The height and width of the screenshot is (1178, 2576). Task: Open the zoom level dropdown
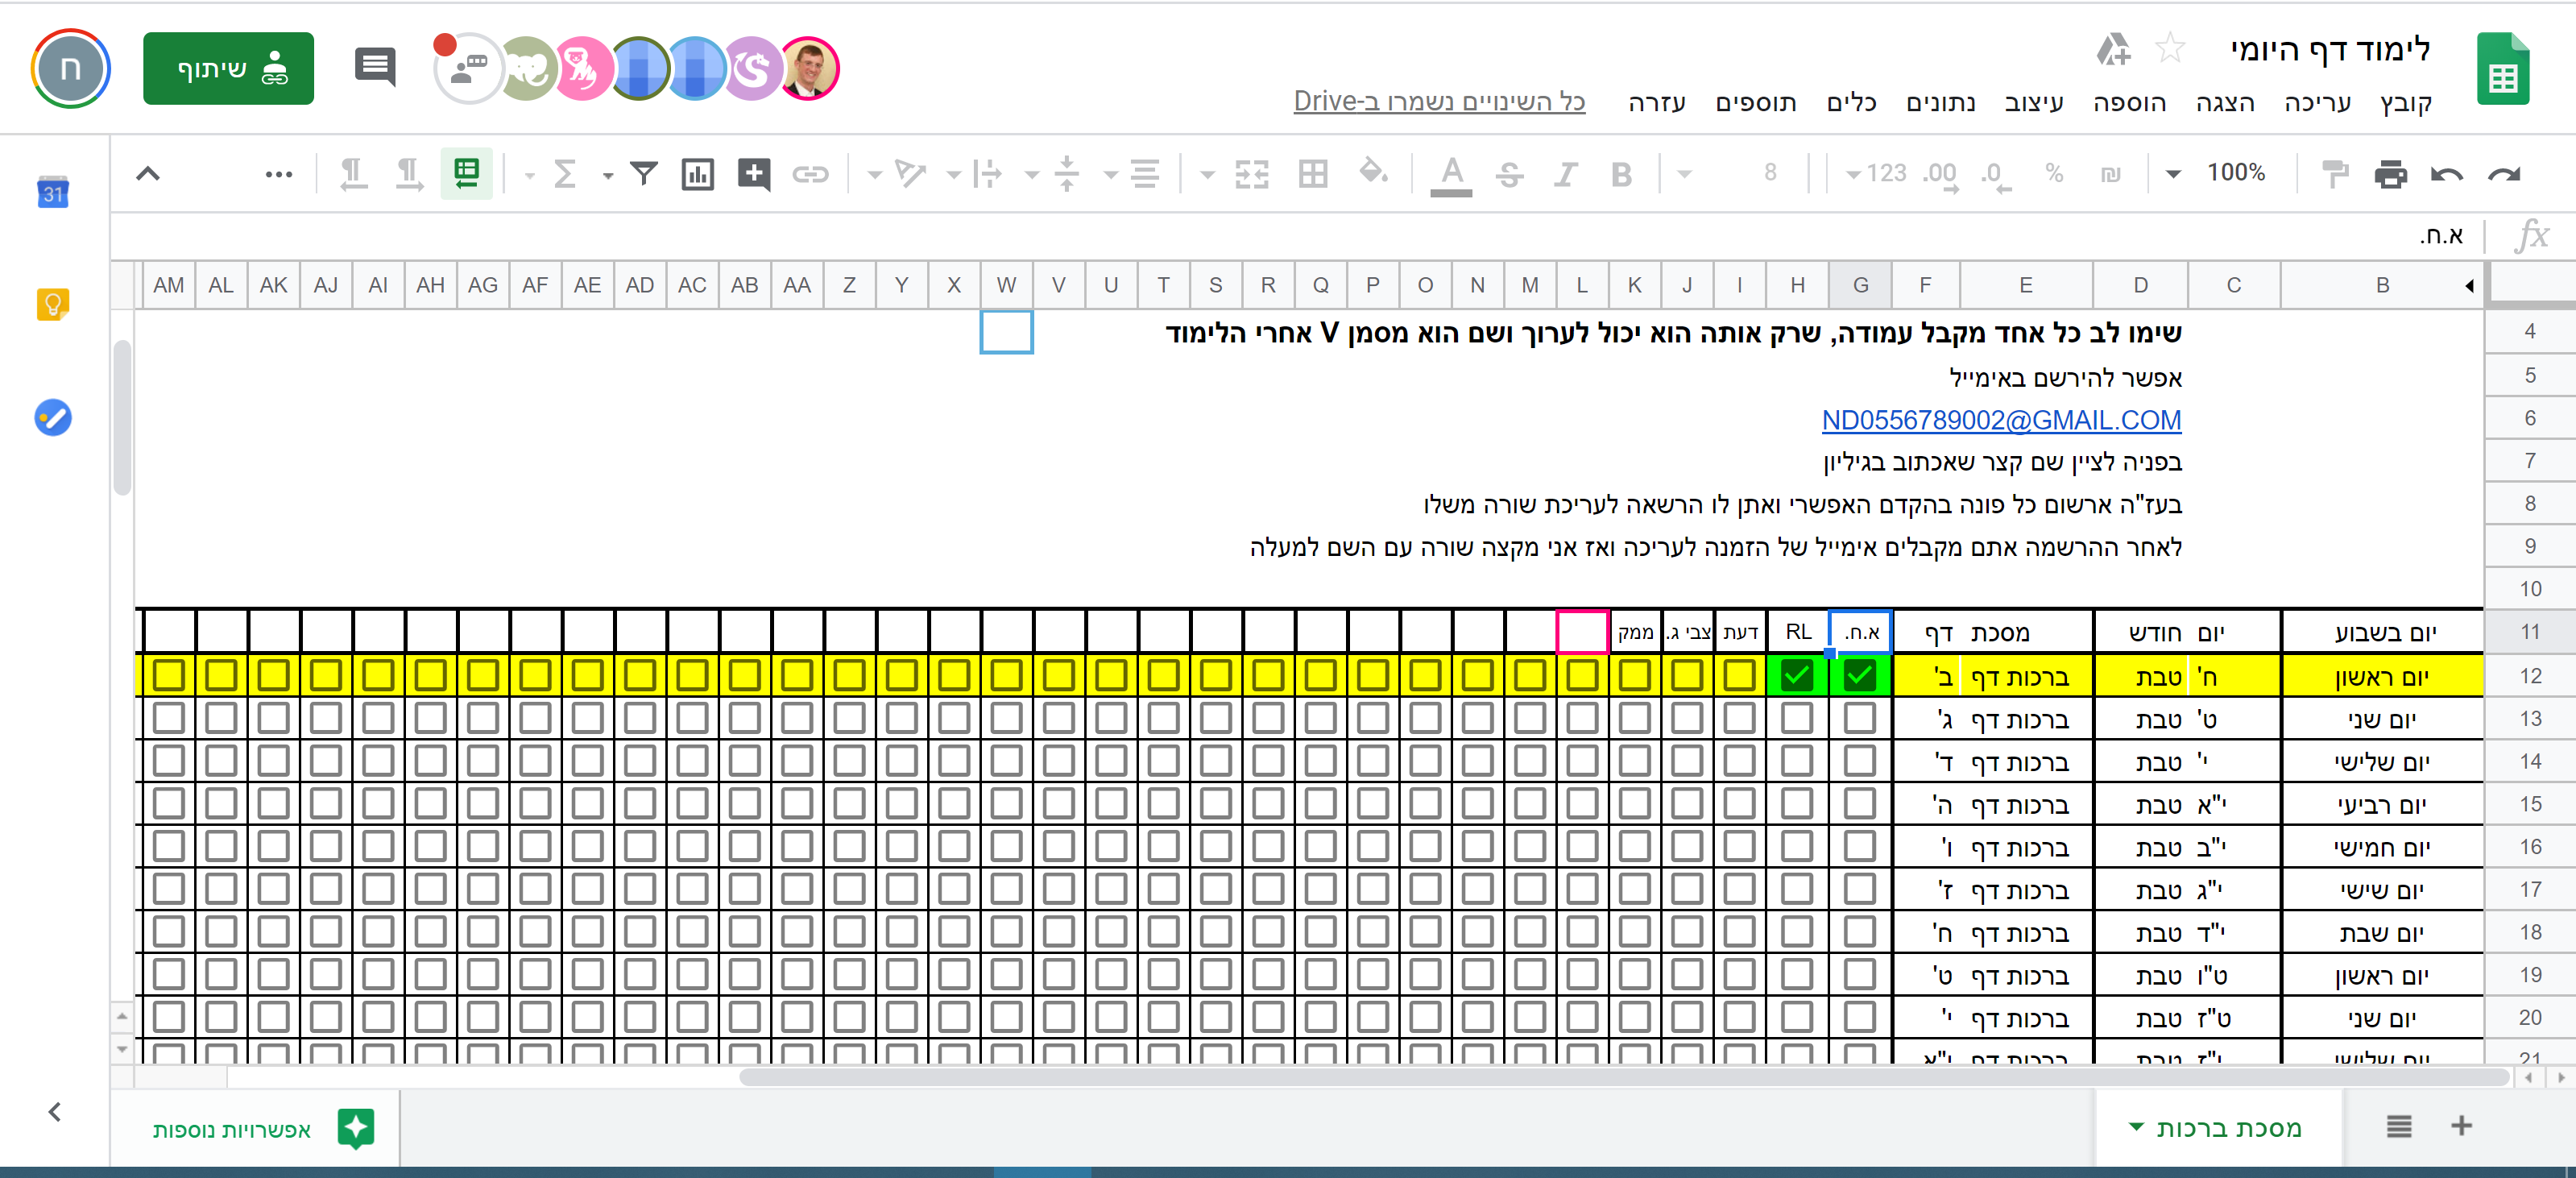point(2218,173)
